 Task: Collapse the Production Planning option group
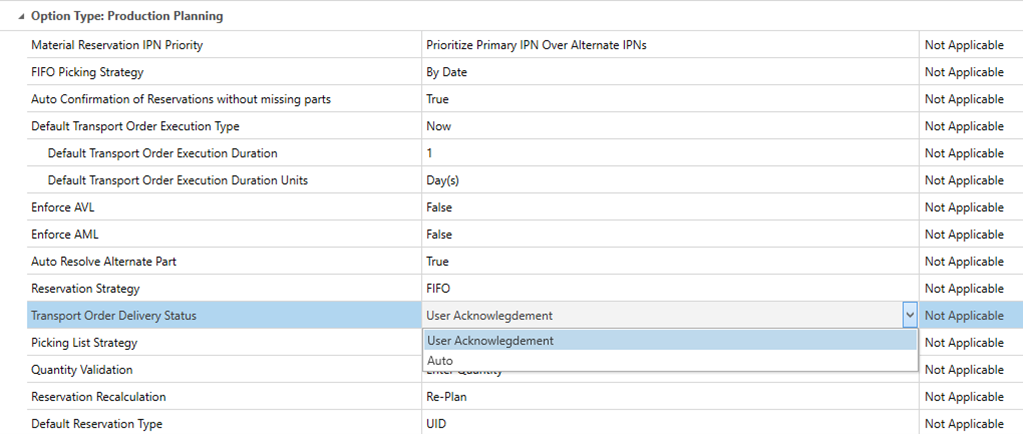coord(22,17)
